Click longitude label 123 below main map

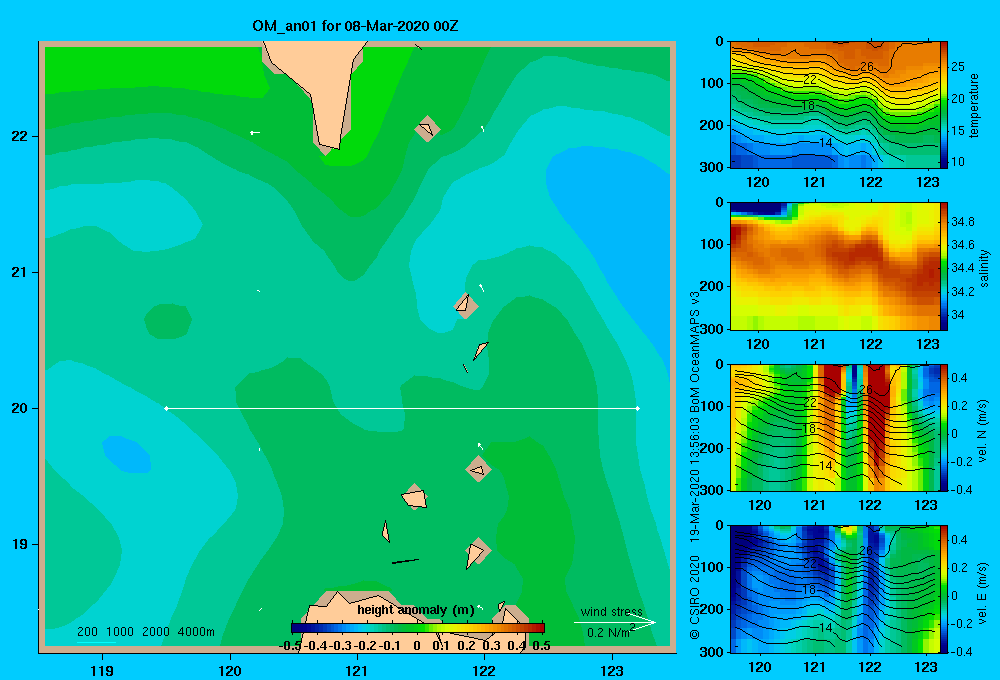pos(612,670)
